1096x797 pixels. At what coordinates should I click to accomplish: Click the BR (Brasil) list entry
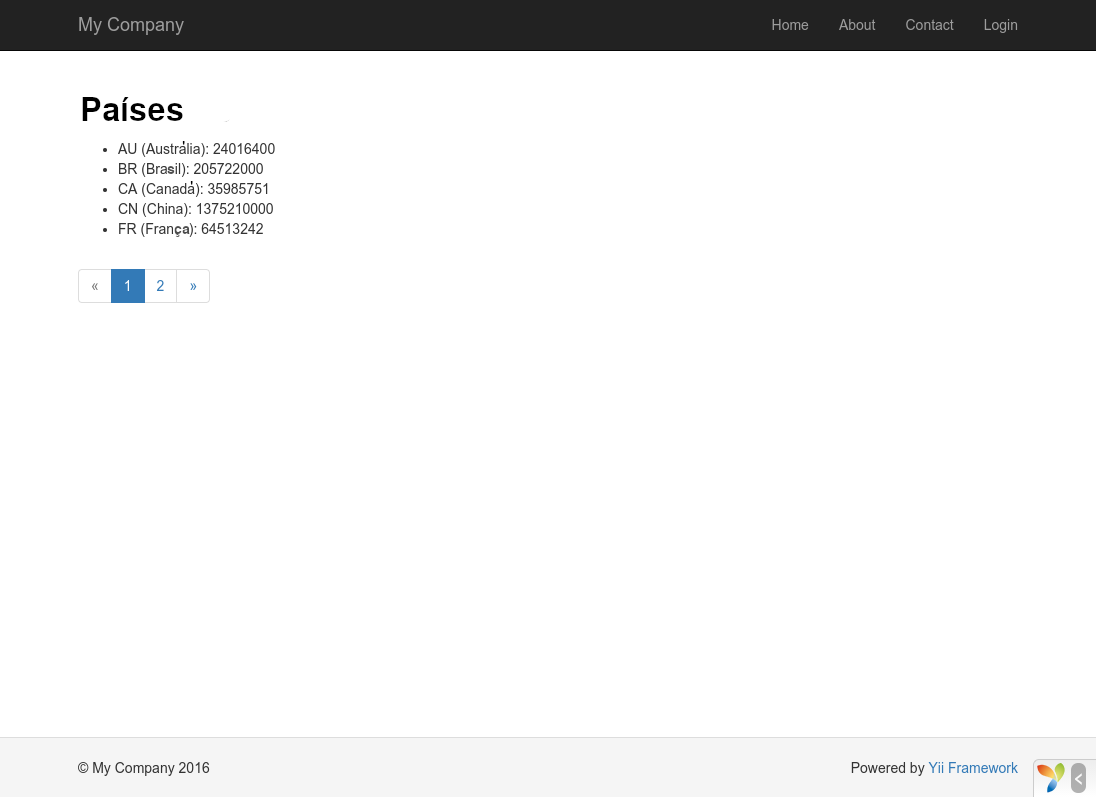190,169
